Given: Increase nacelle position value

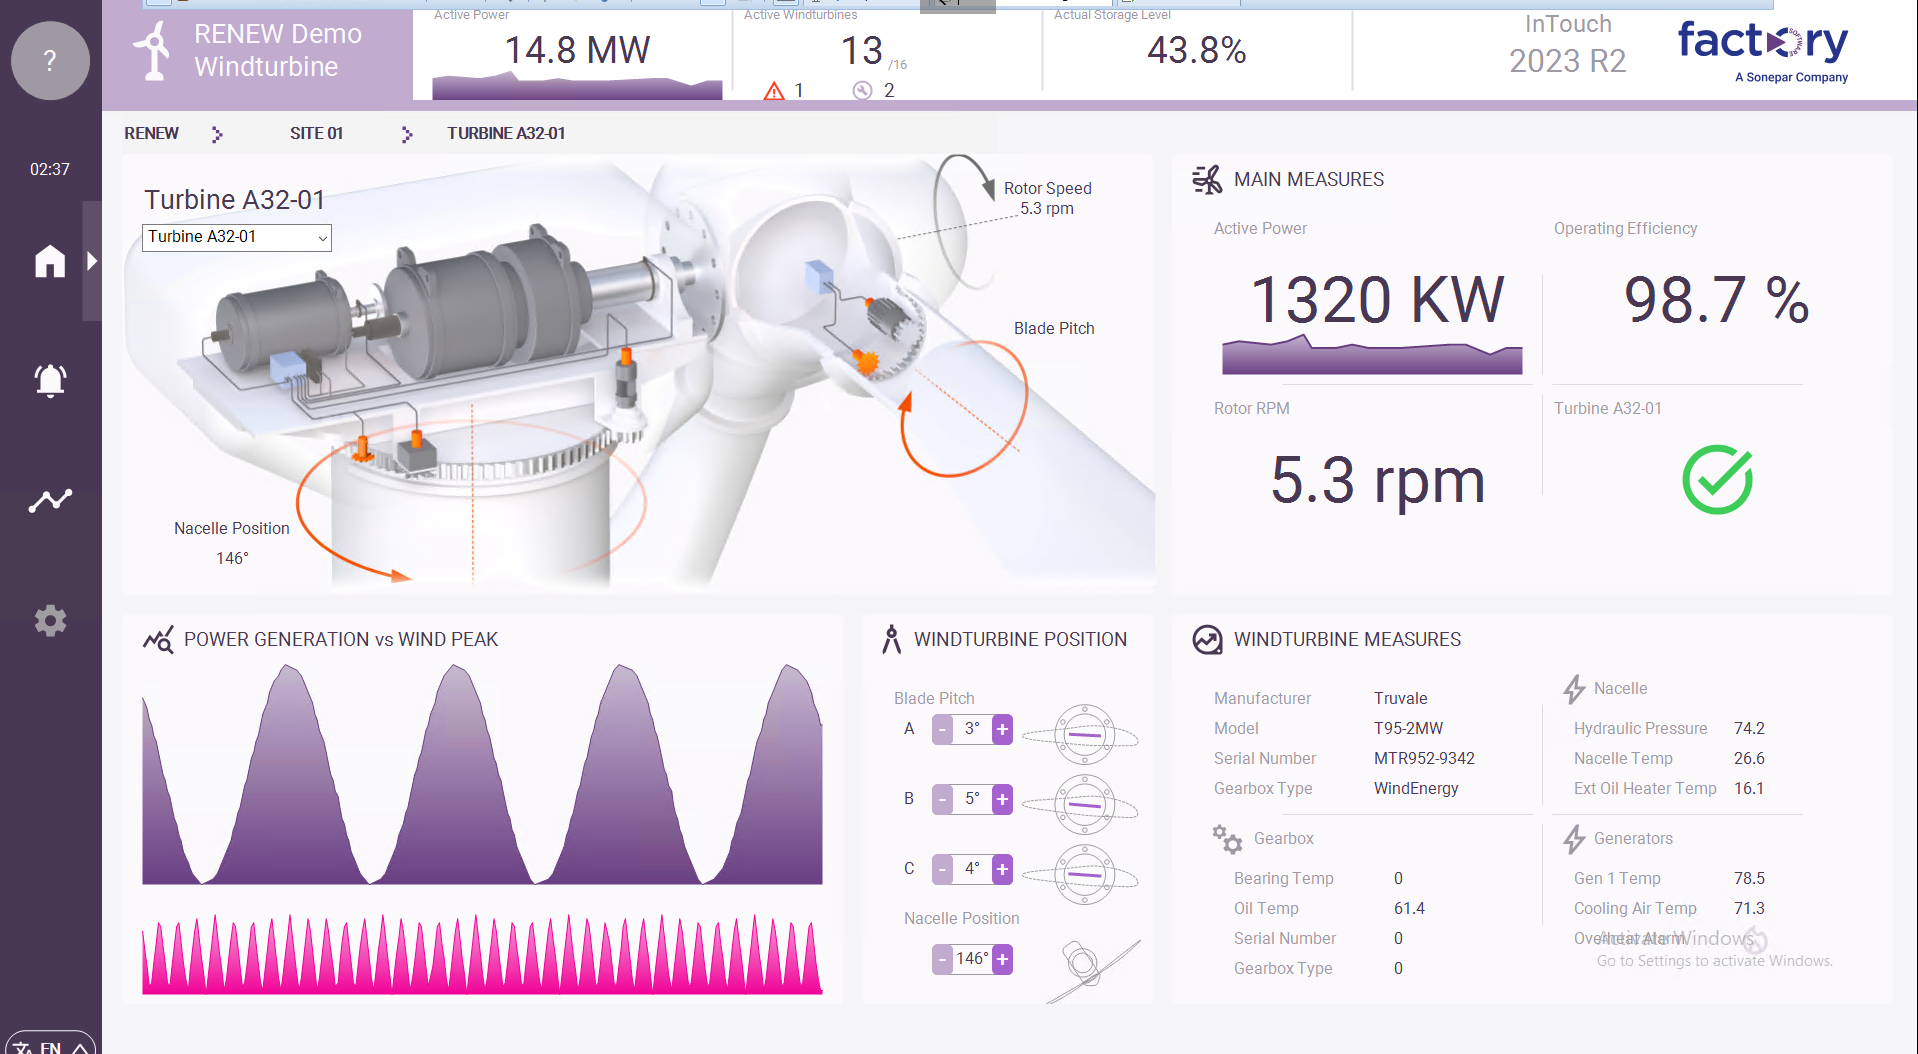Looking at the screenshot, I should point(1002,960).
